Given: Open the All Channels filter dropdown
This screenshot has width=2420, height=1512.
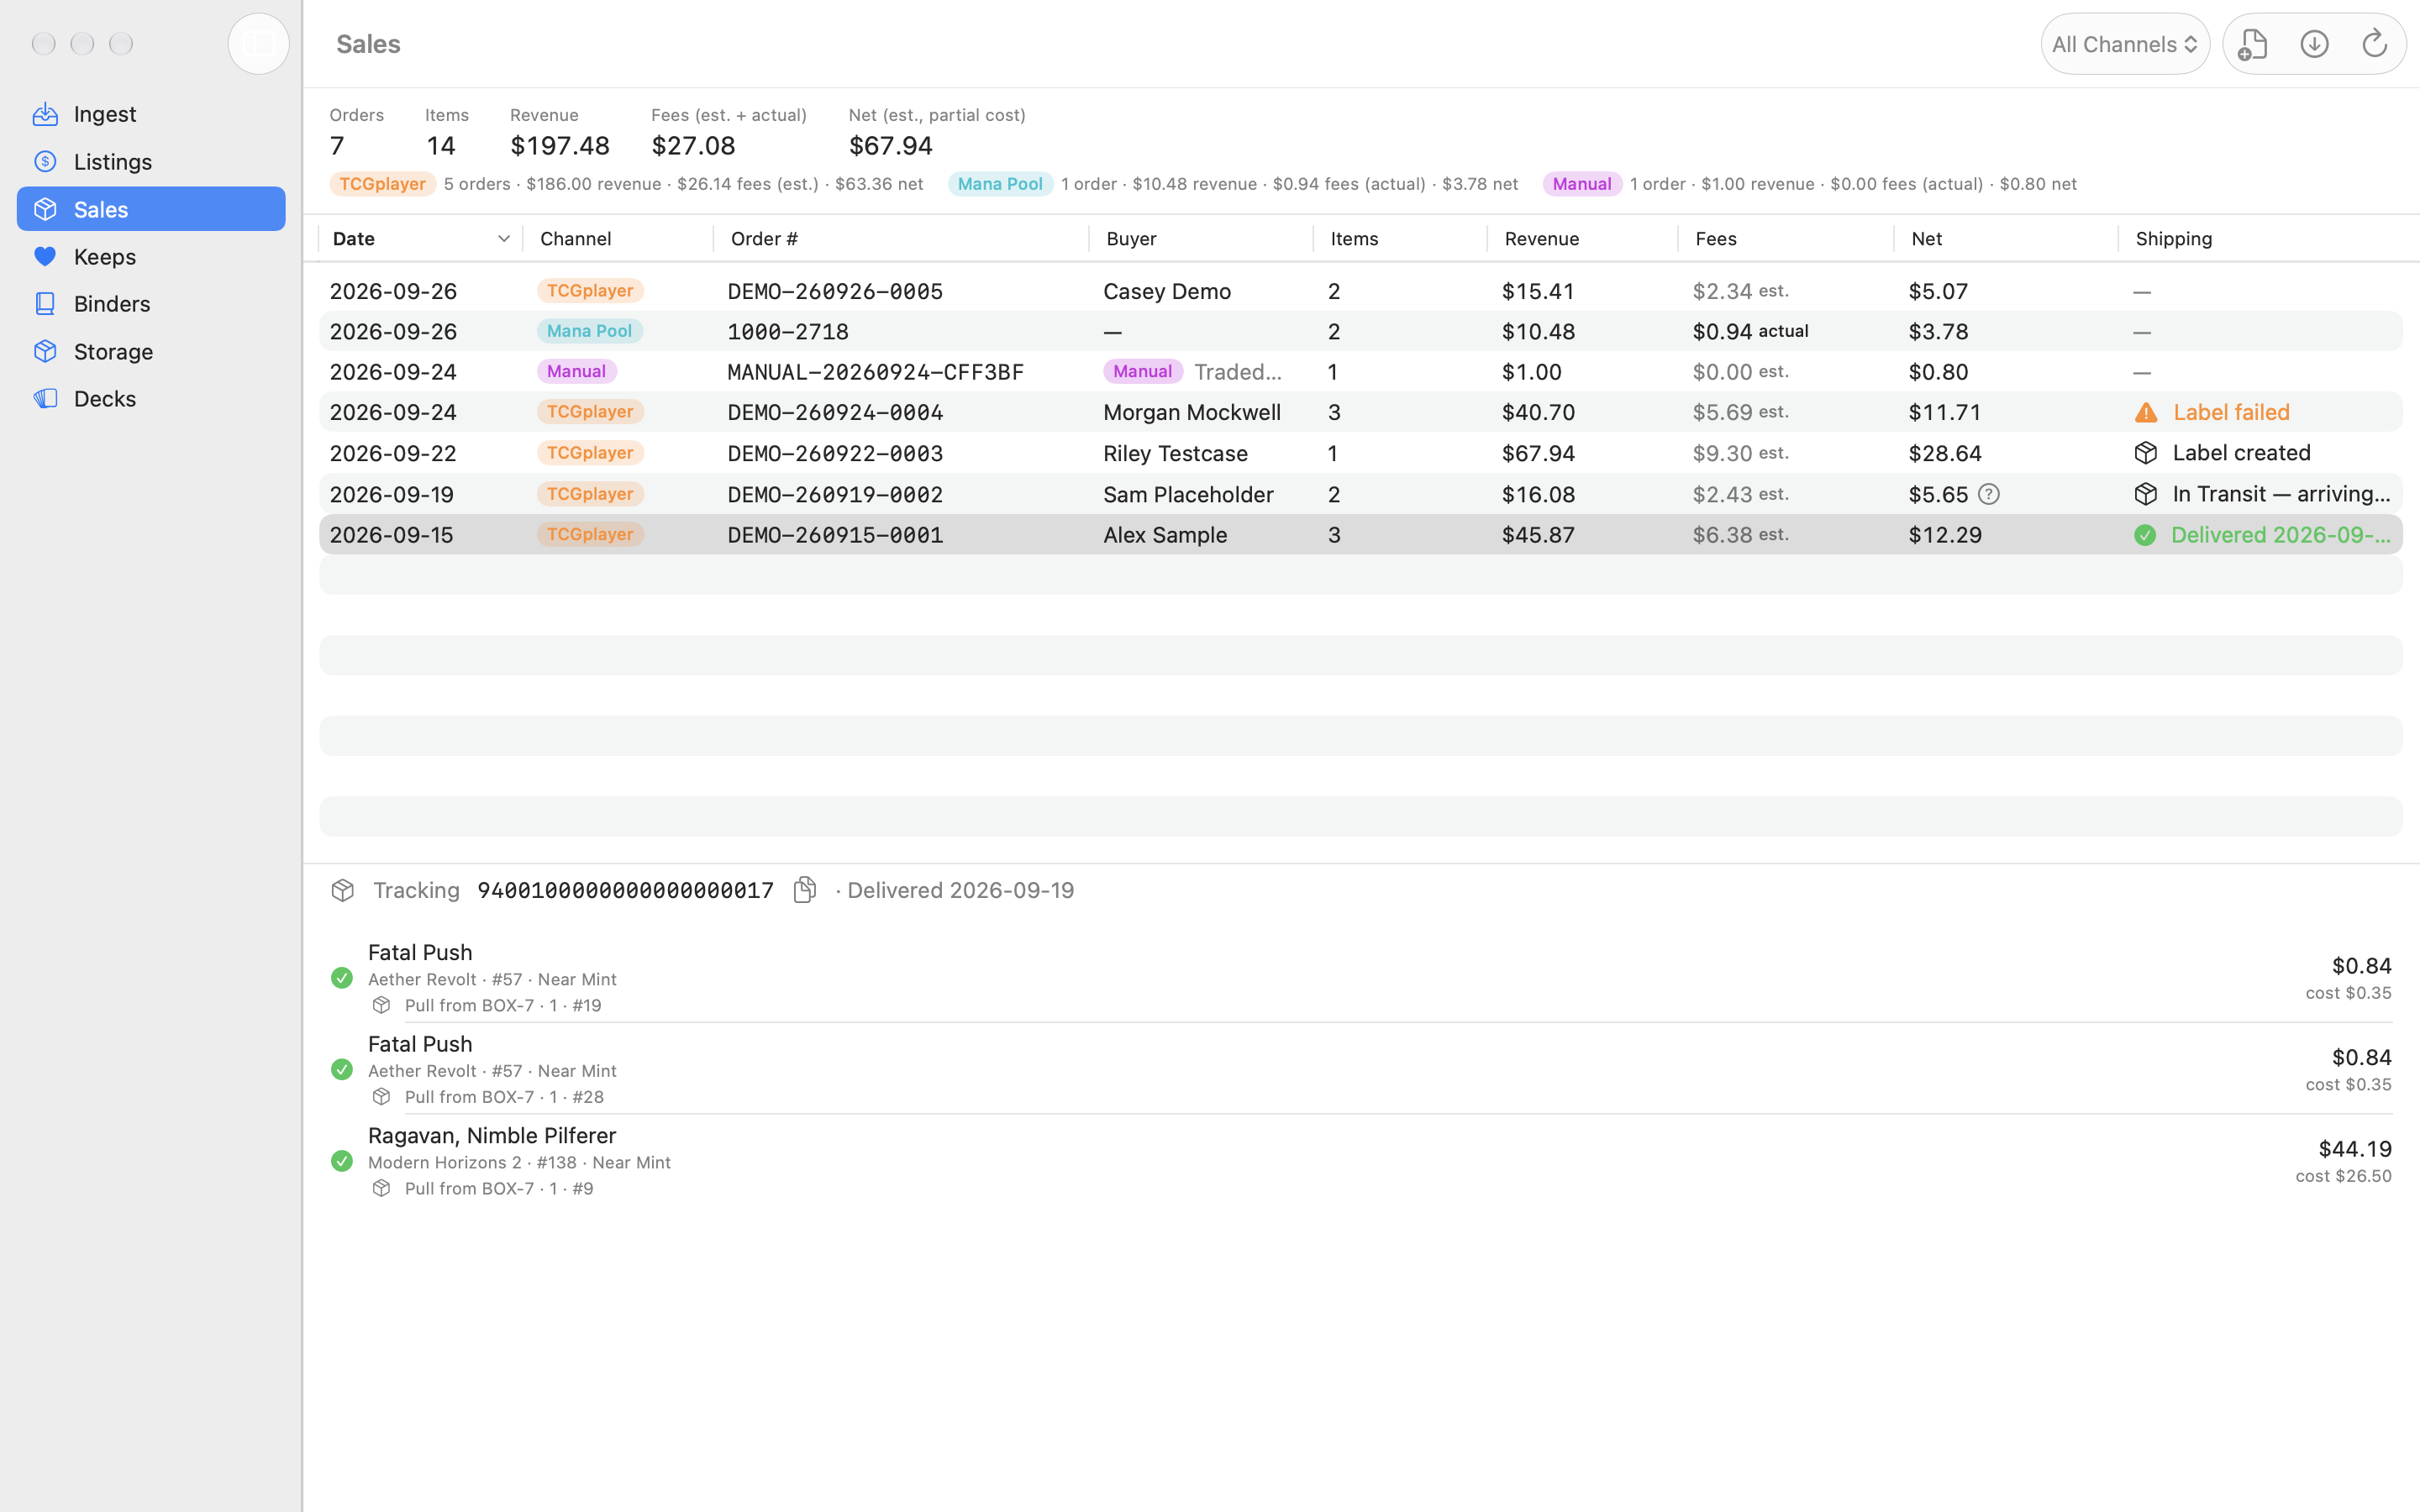Looking at the screenshot, I should (2125, 44).
